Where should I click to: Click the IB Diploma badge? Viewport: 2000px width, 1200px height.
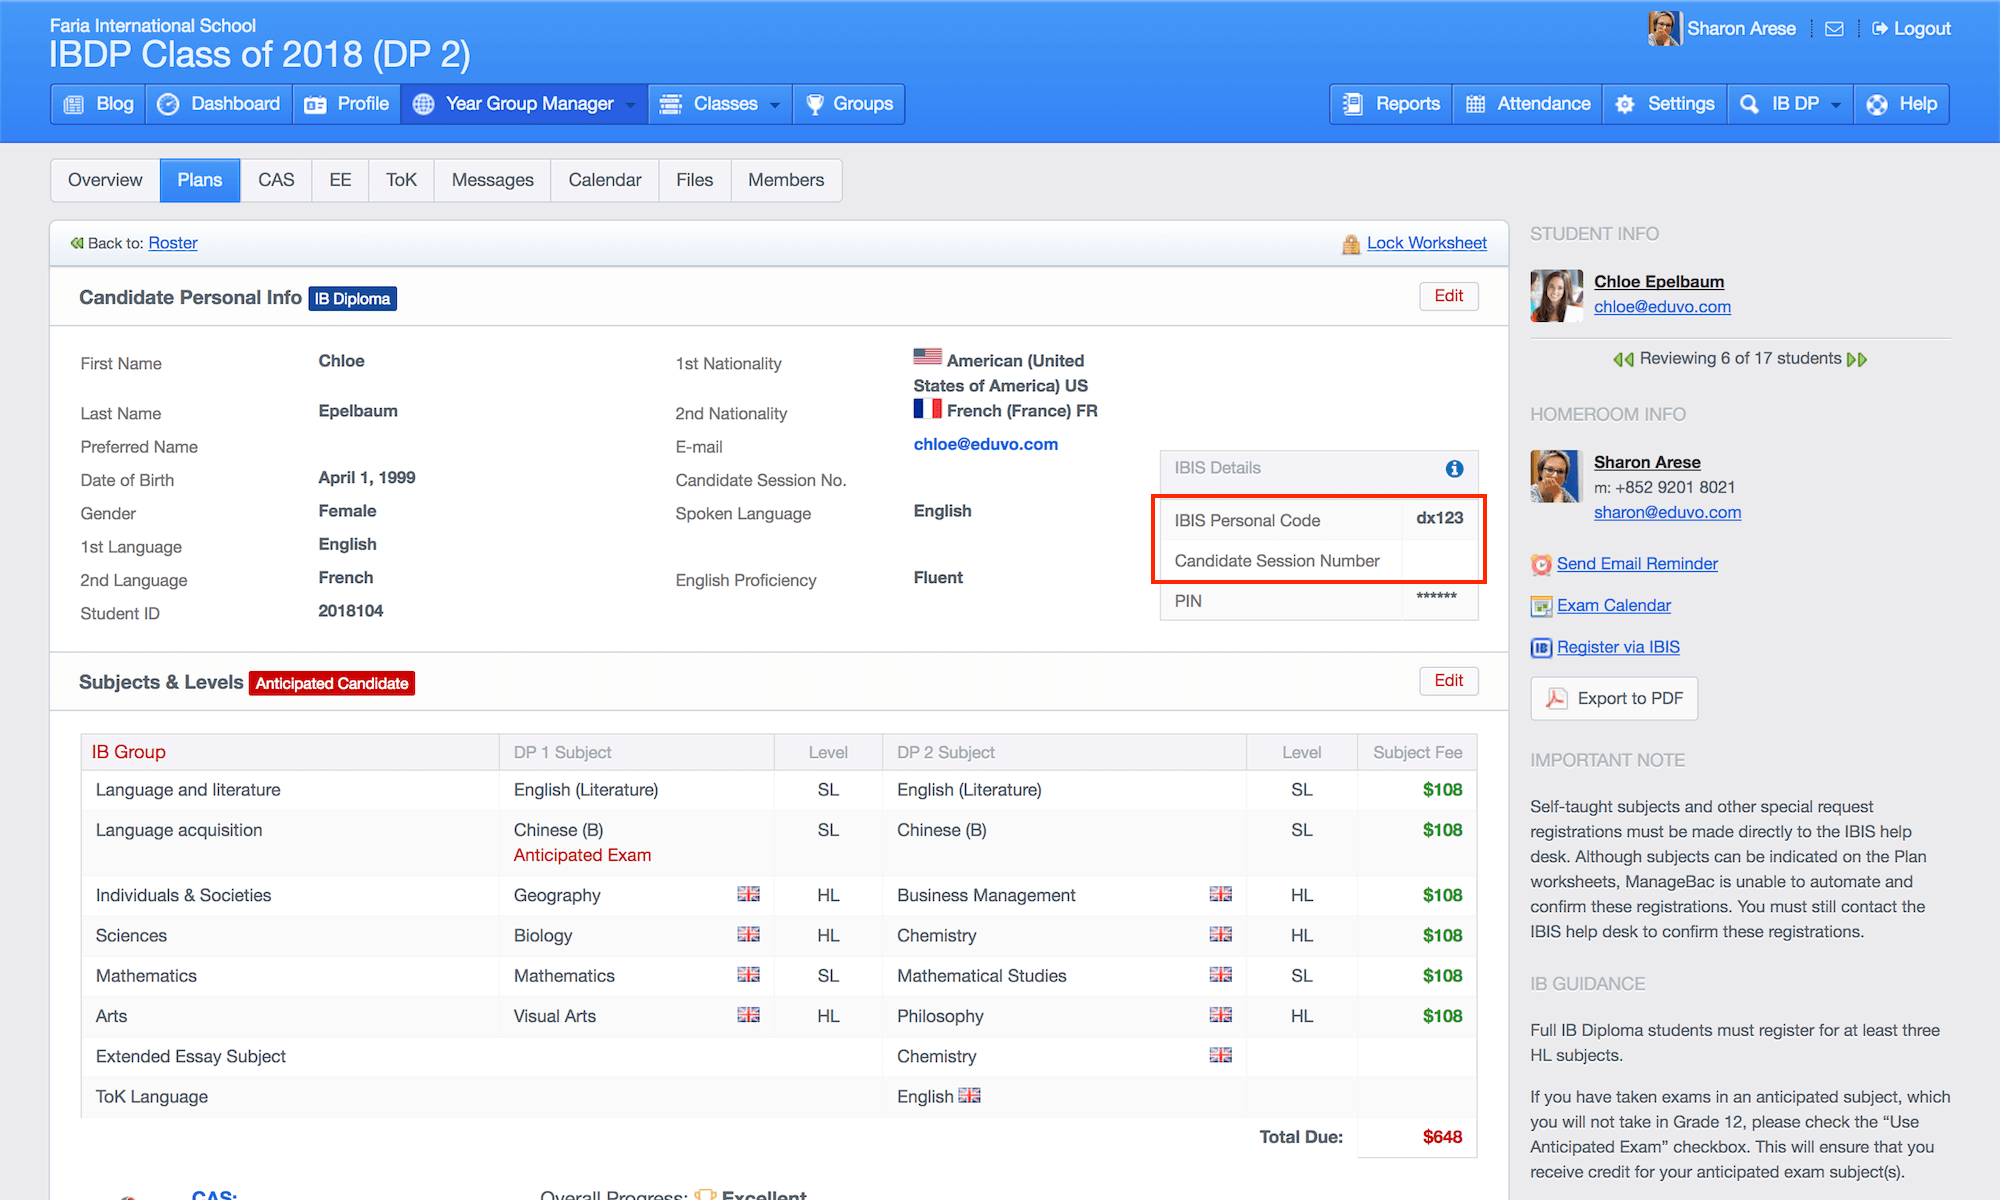click(353, 299)
